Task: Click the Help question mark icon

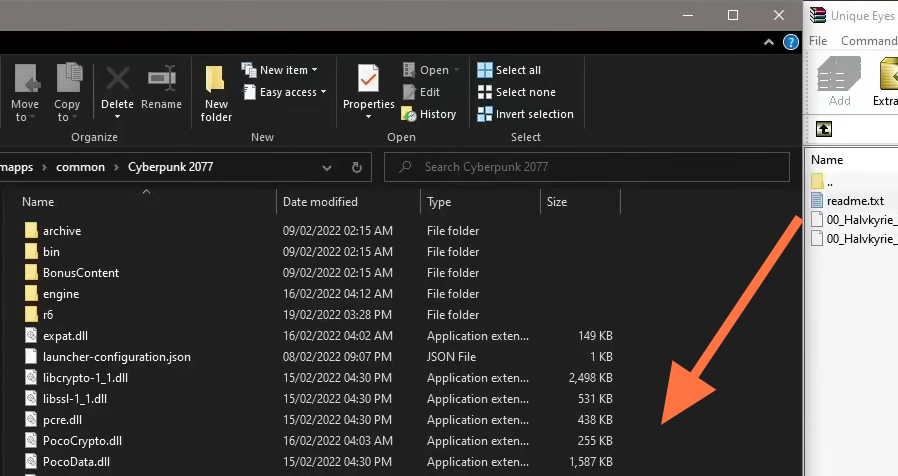Action: (x=791, y=42)
